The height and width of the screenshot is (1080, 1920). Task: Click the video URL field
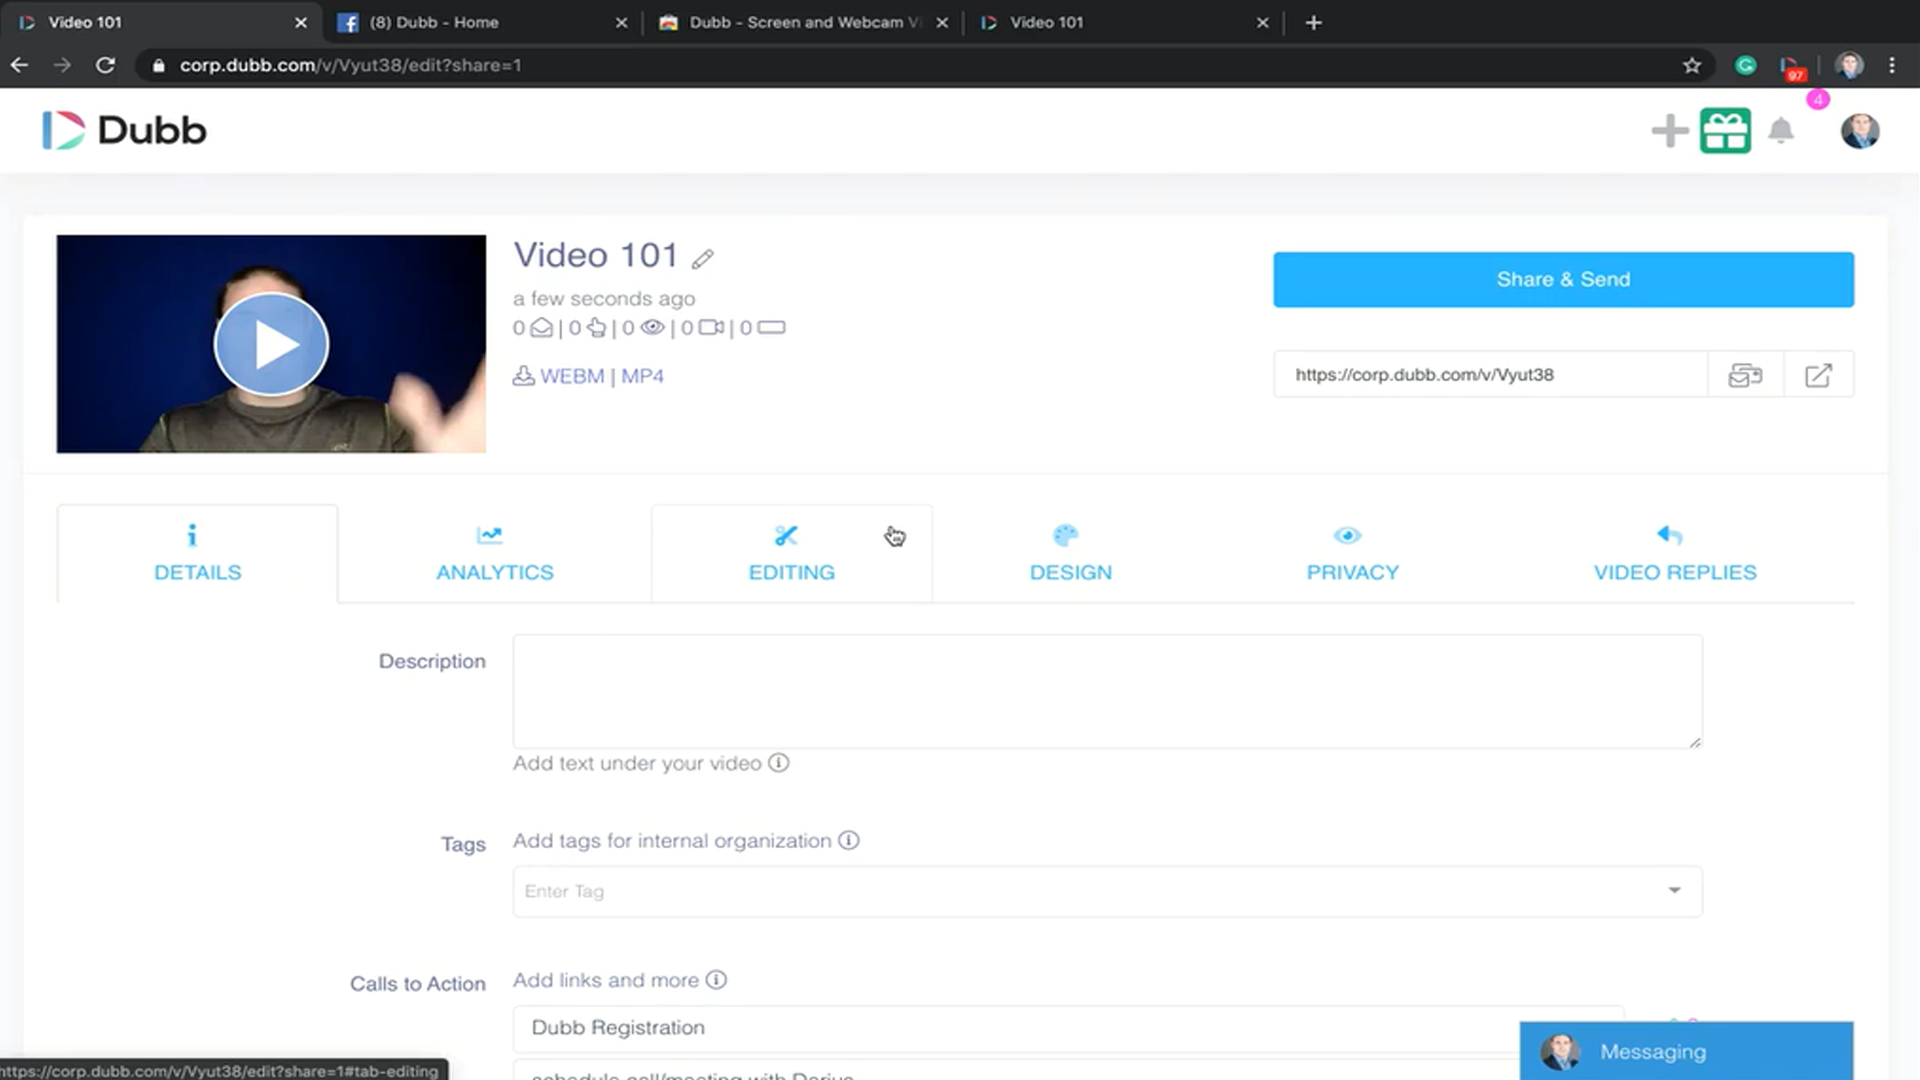tap(1490, 375)
